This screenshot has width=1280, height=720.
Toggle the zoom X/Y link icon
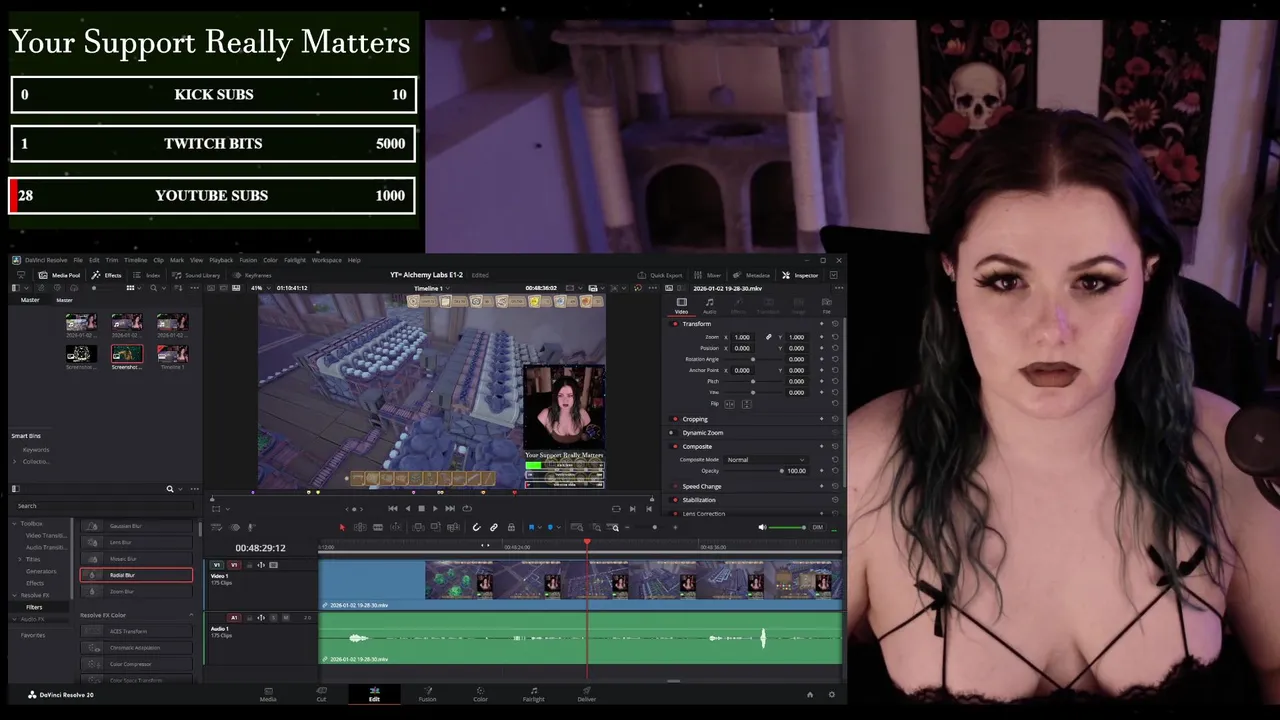point(768,337)
